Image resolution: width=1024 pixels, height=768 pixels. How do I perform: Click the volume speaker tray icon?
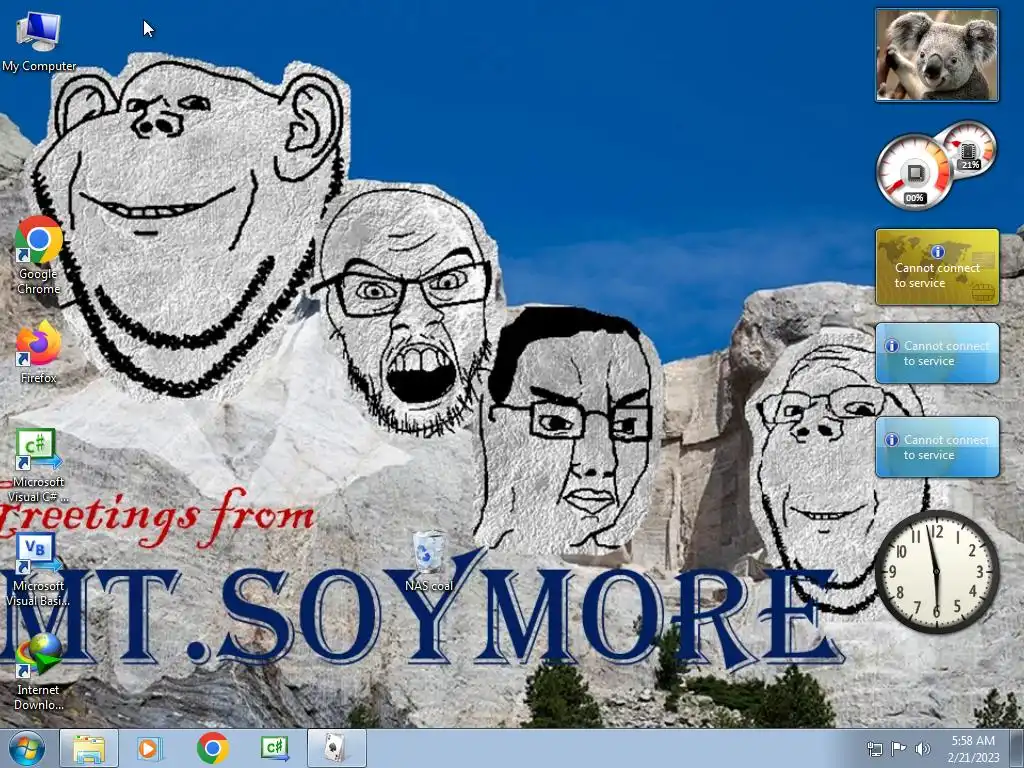(923, 749)
